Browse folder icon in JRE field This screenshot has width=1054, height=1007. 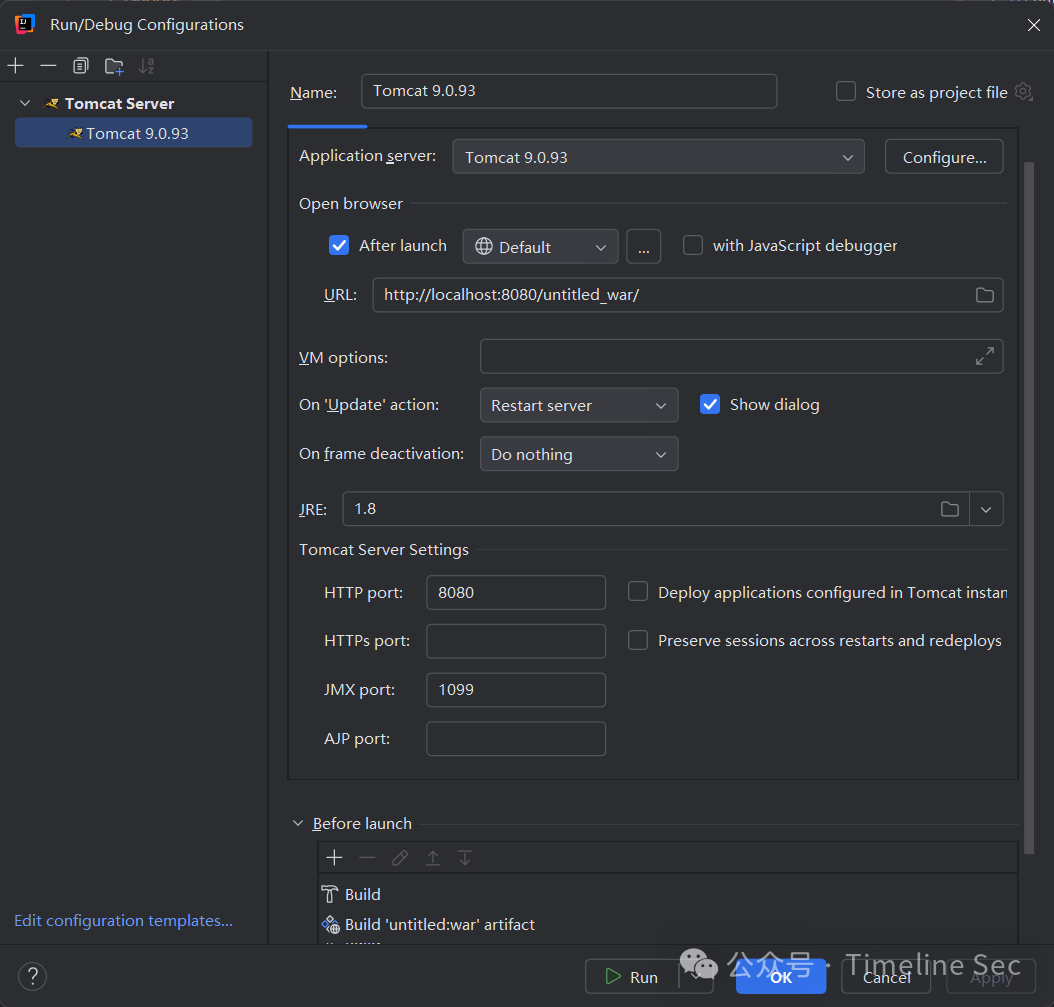pyautogui.click(x=949, y=509)
